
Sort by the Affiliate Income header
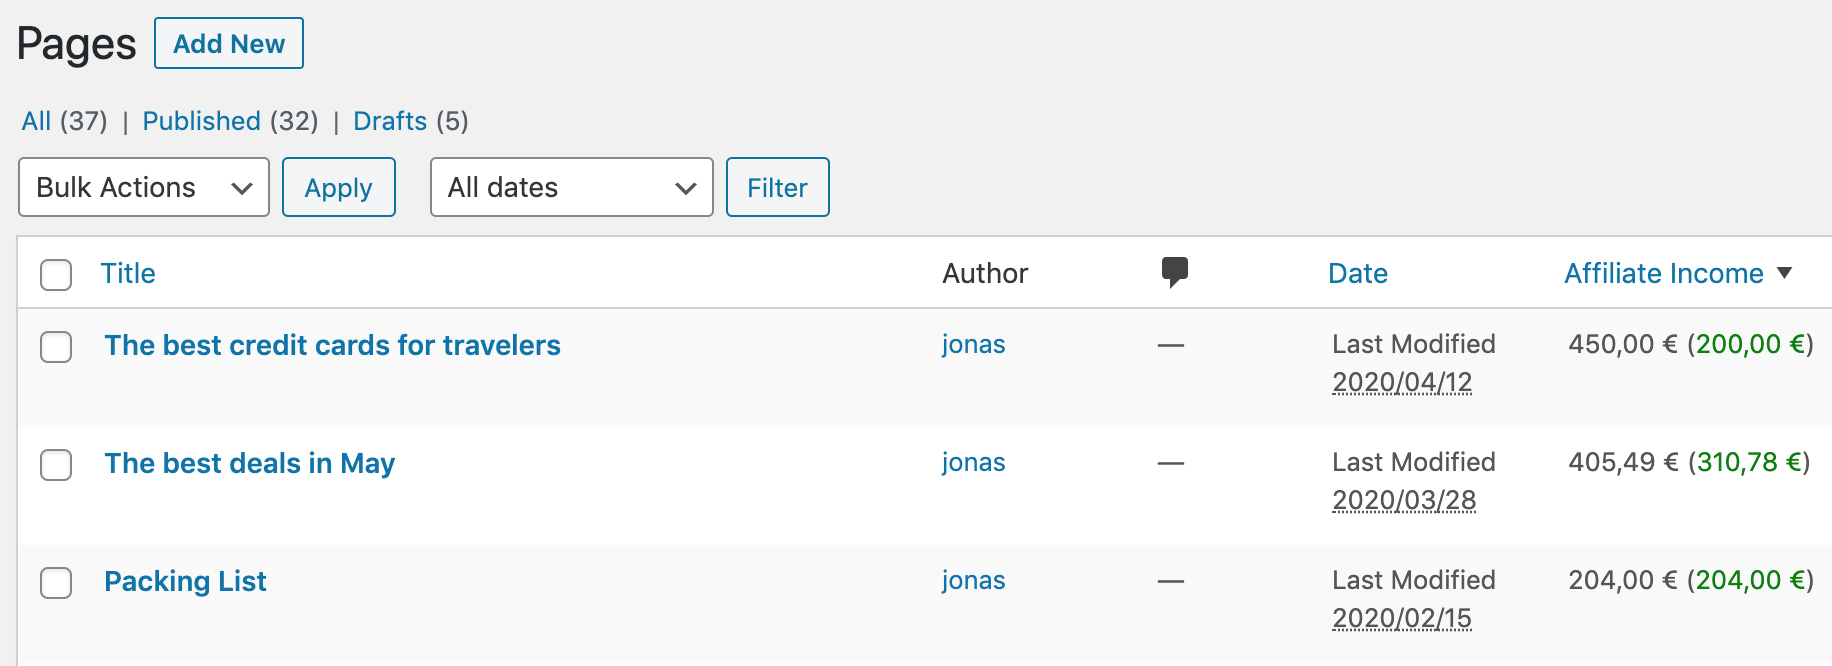point(1664,273)
